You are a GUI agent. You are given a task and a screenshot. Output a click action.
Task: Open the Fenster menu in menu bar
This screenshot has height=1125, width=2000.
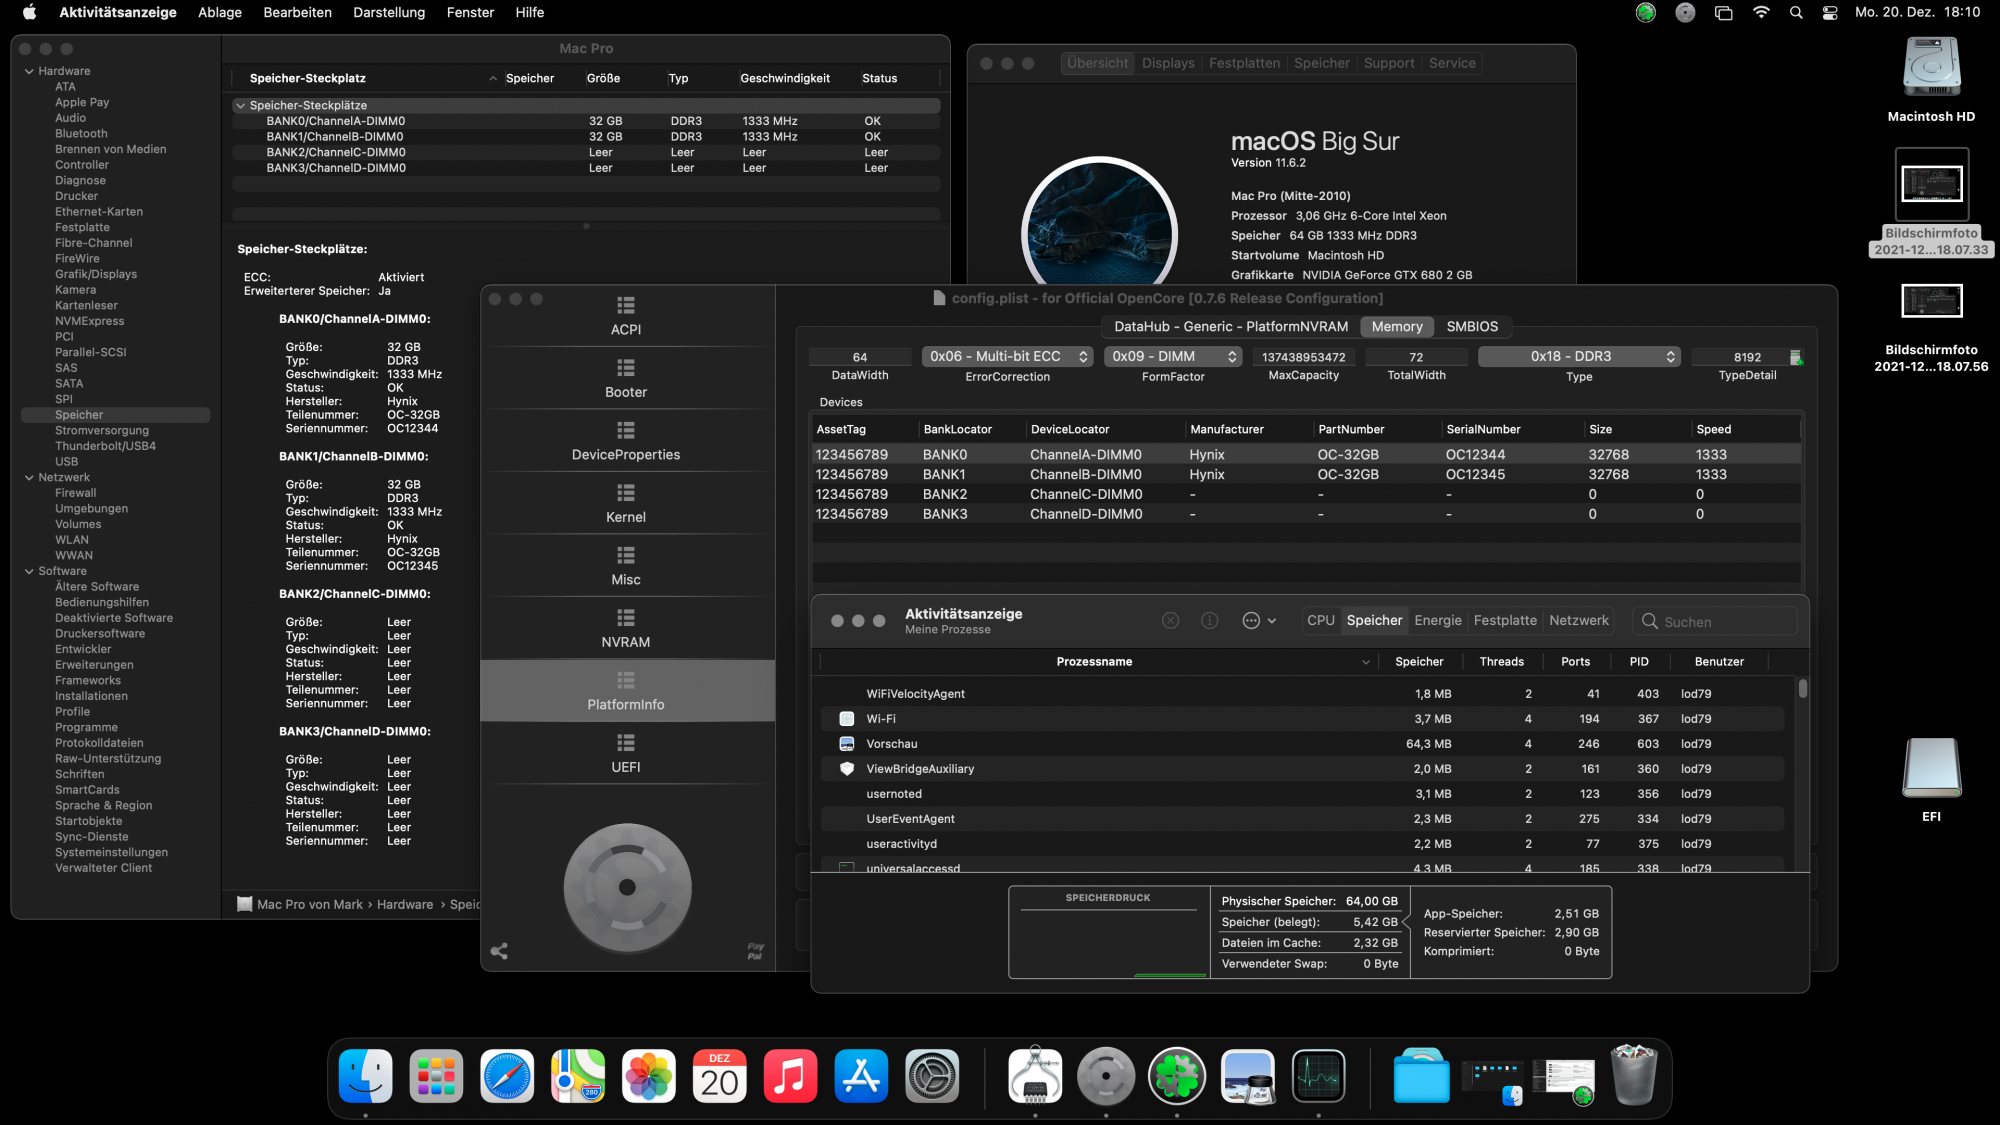pos(470,13)
